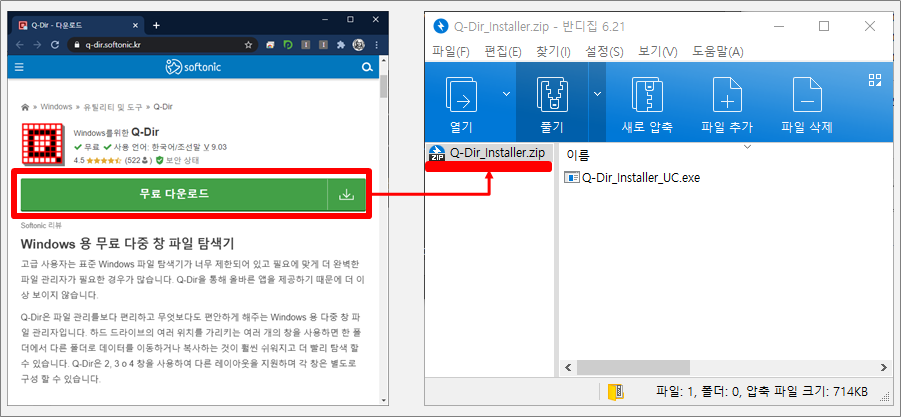Screen dimensions: 901x417
Task: Click the download arrow icon beside 무료 다운로드
Action: point(346,195)
